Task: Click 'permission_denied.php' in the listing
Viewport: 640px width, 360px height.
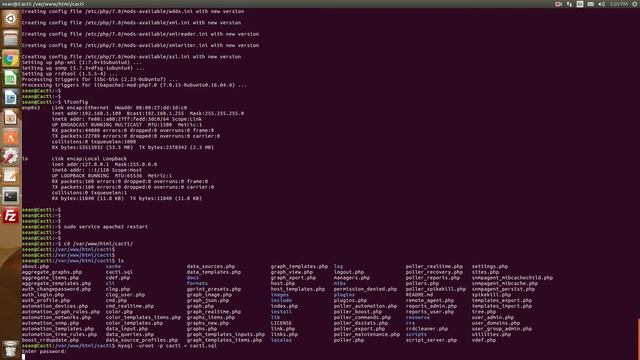Action: [x=365, y=289]
